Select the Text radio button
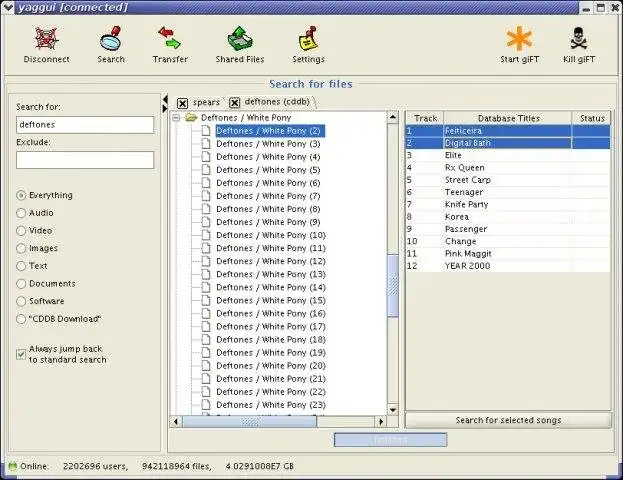 pos(21,266)
